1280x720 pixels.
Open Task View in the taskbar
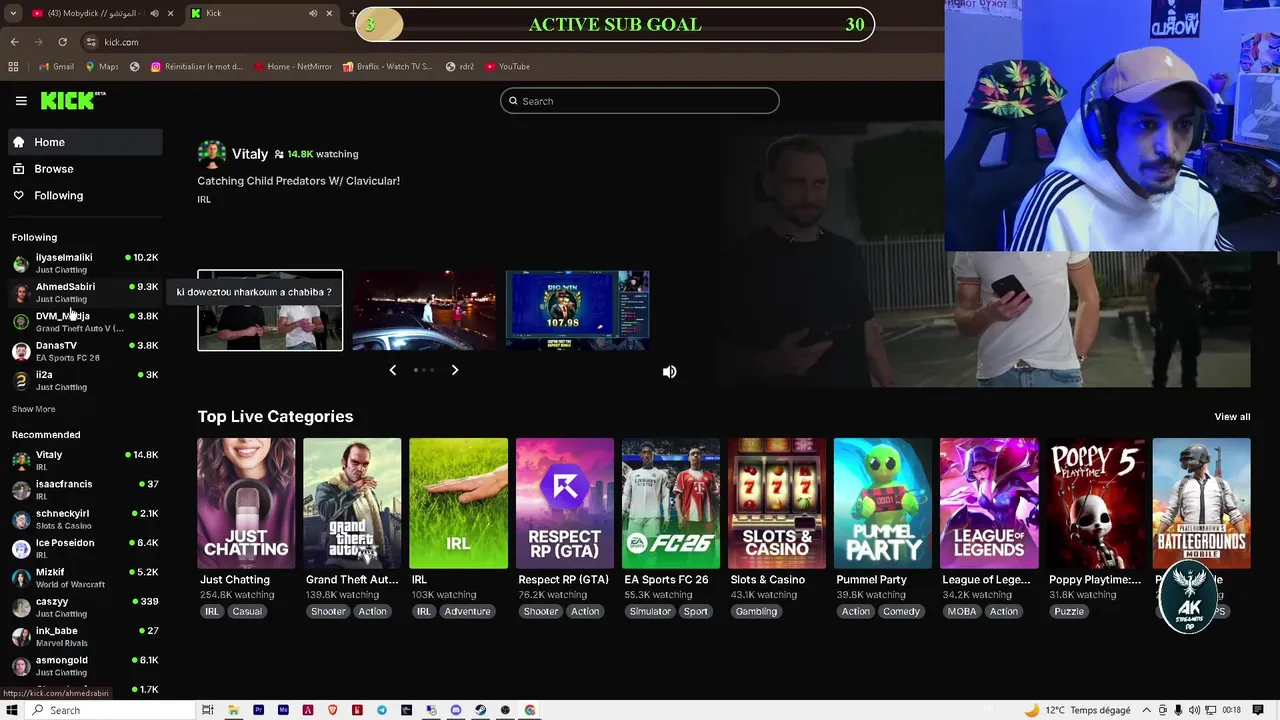208,710
